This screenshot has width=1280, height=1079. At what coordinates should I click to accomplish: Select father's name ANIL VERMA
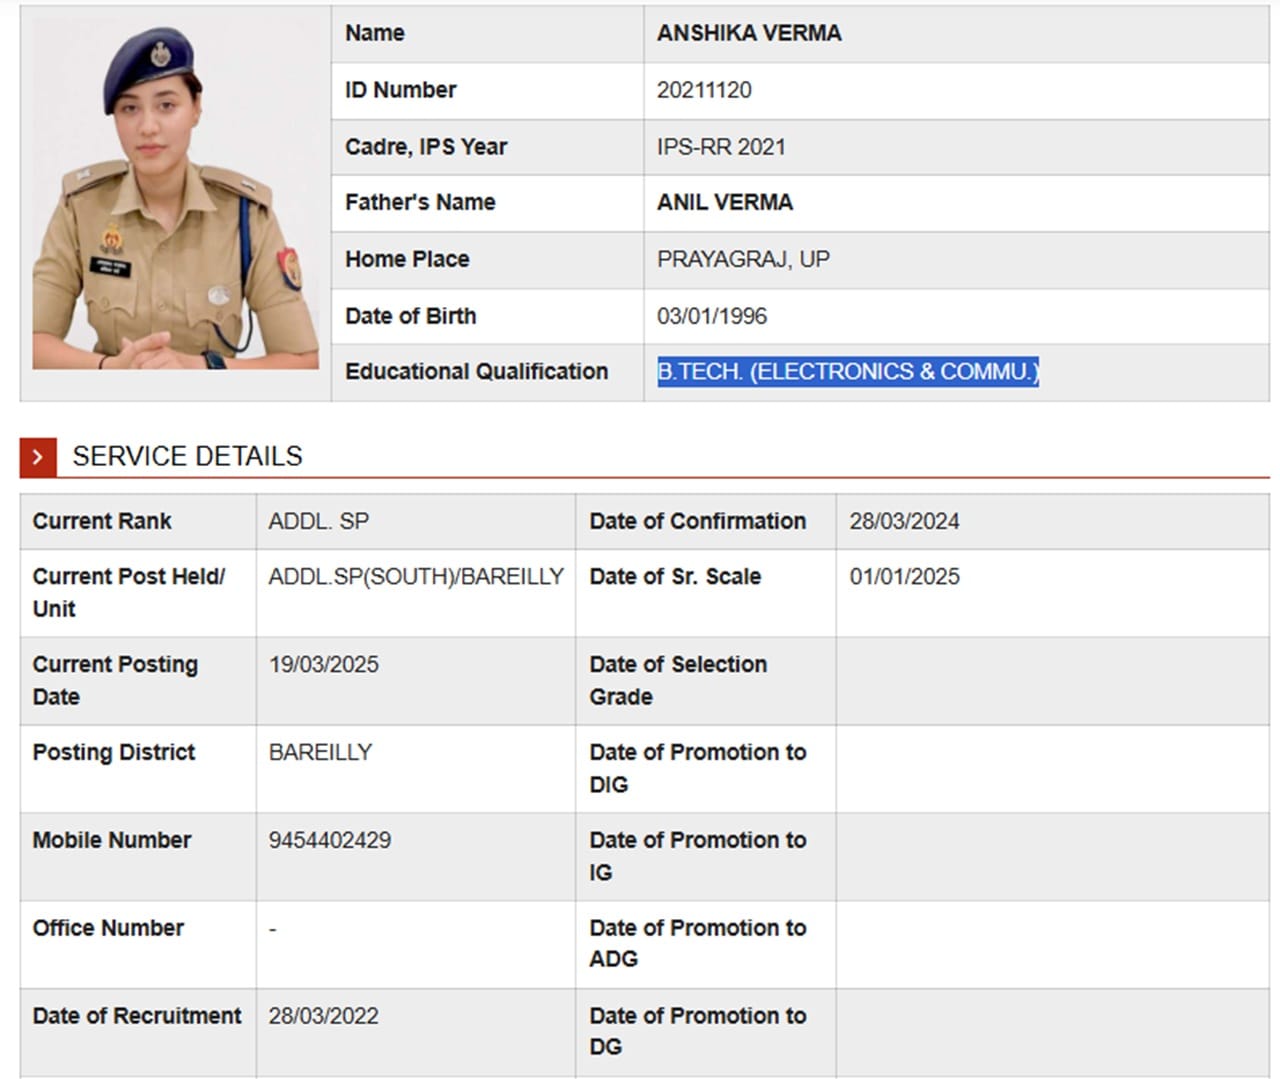click(725, 202)
